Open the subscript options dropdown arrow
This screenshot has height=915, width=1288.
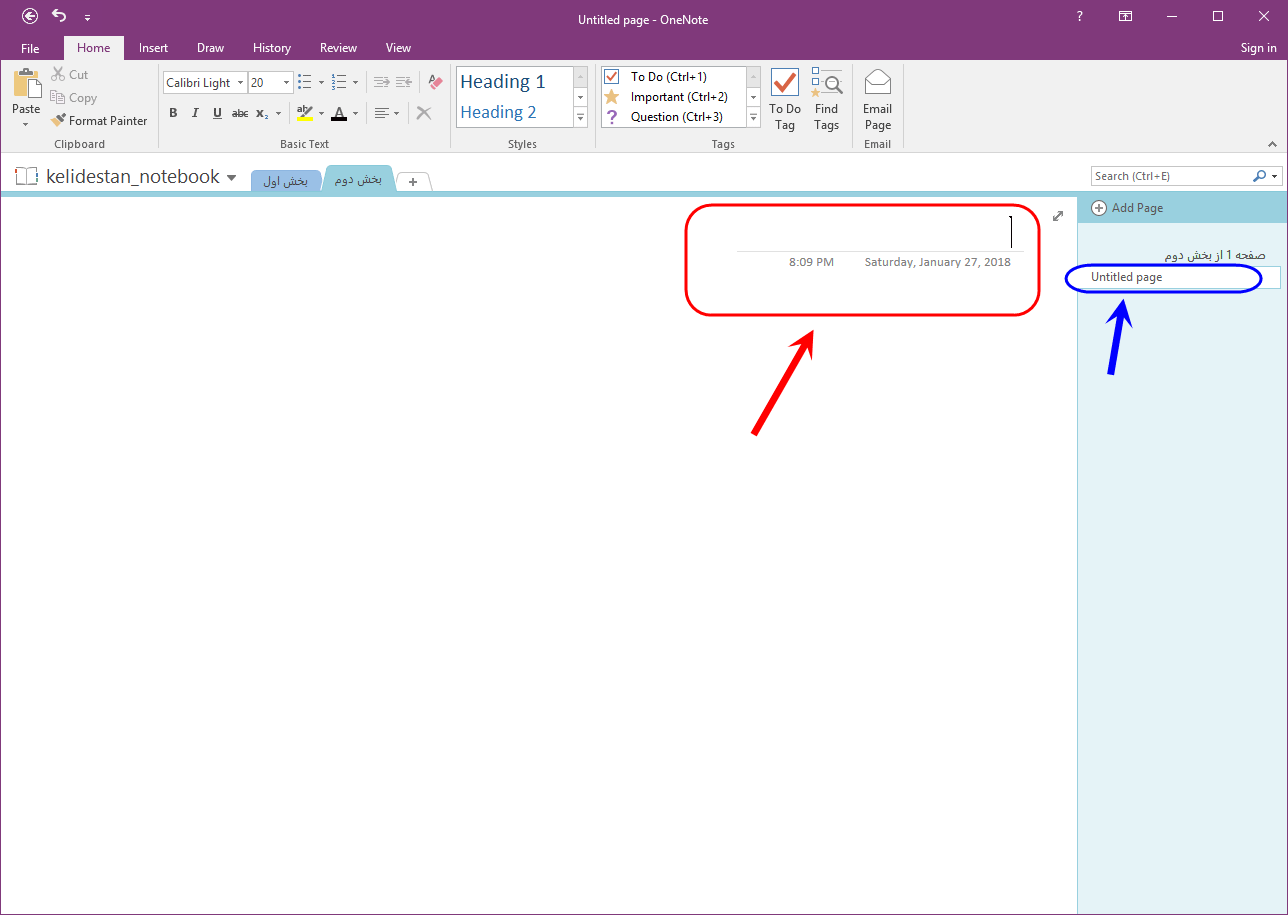[277, 113]
